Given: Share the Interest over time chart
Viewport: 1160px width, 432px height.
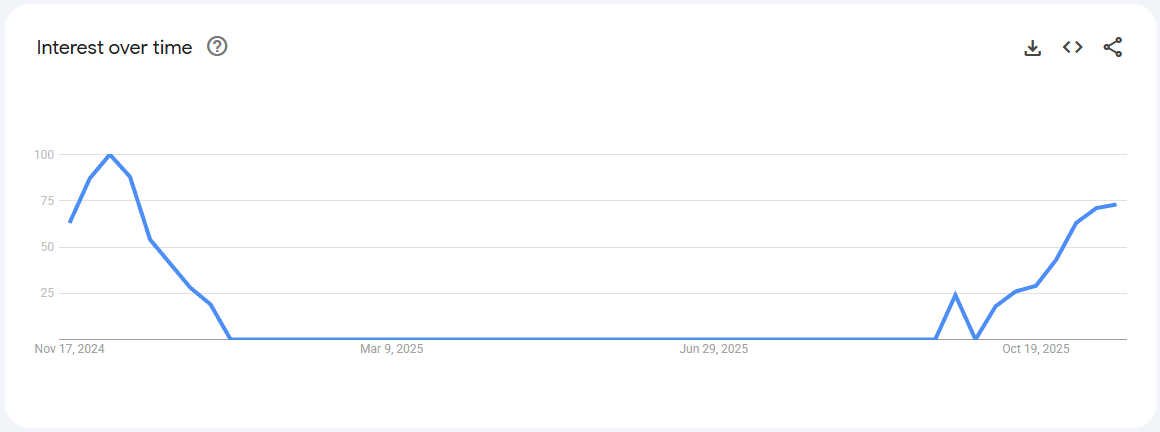Looking at the screenshot, I should (x=1113, y=47).
